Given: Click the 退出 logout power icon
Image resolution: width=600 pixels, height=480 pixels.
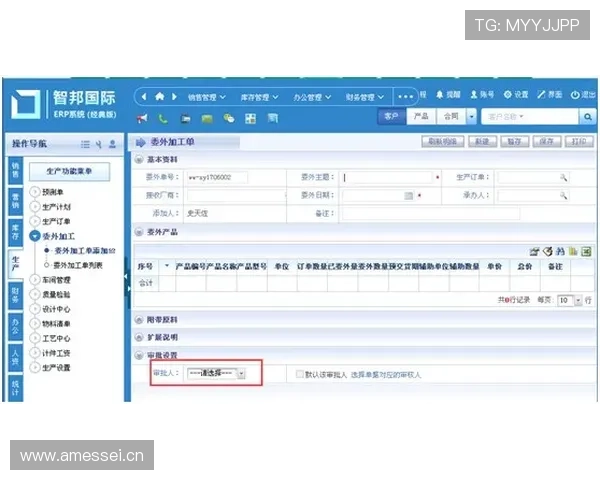Looking at the screenshot, I should [x=583, y=95].
